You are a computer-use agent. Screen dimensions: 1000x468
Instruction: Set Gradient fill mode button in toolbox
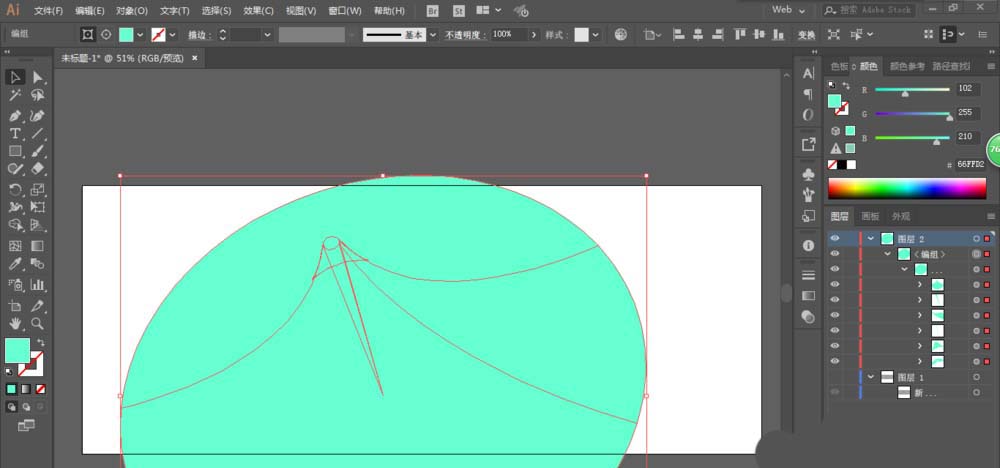pos(26,389)
